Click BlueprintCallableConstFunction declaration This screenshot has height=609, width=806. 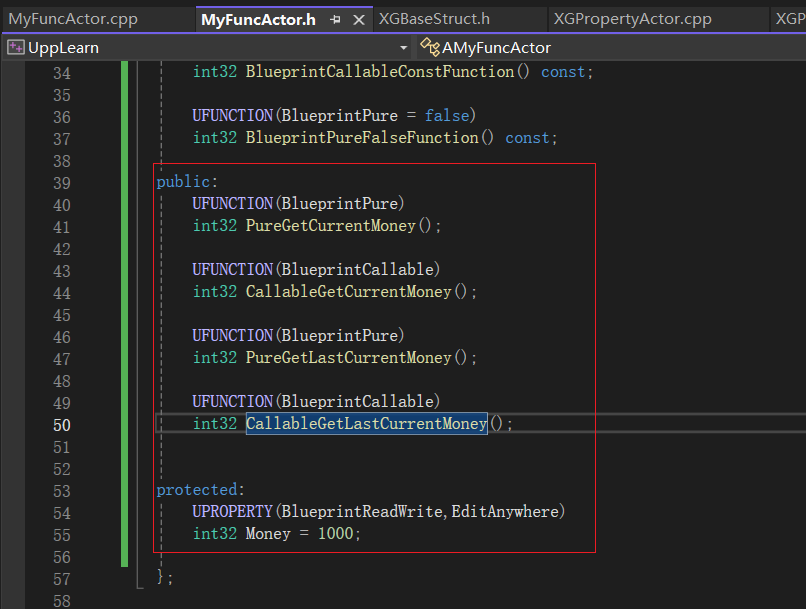pyautogui.click(x=380, y=71)
